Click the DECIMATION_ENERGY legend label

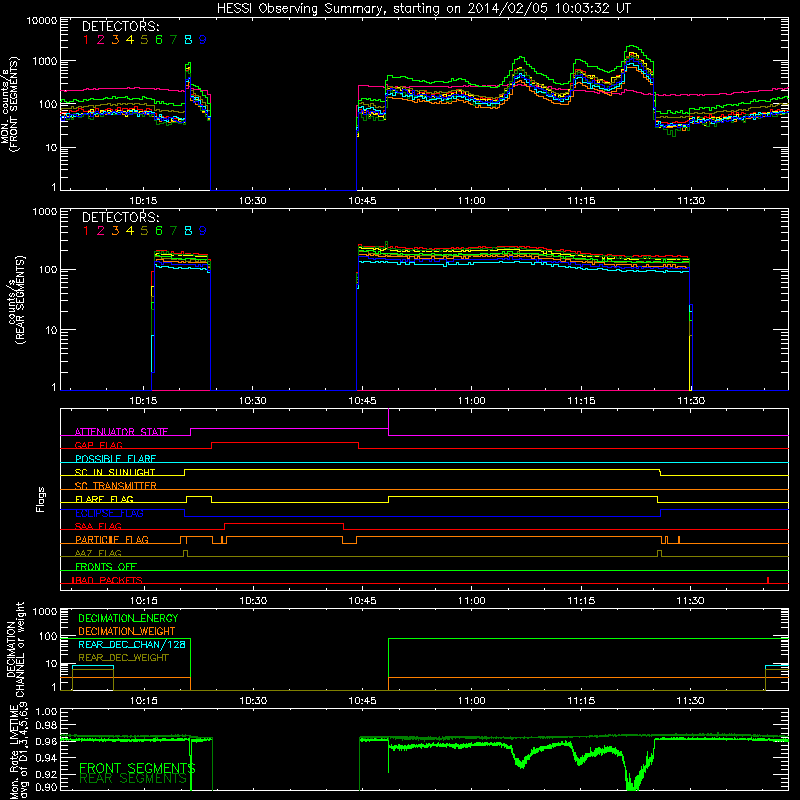128,618
